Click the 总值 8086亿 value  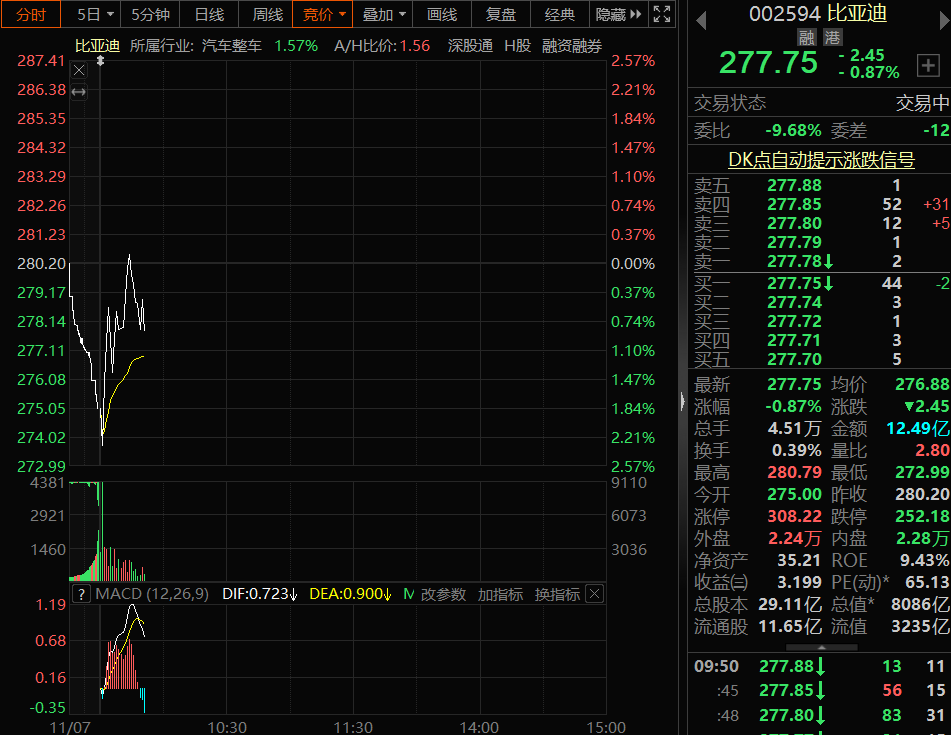(x=921, y=605)
